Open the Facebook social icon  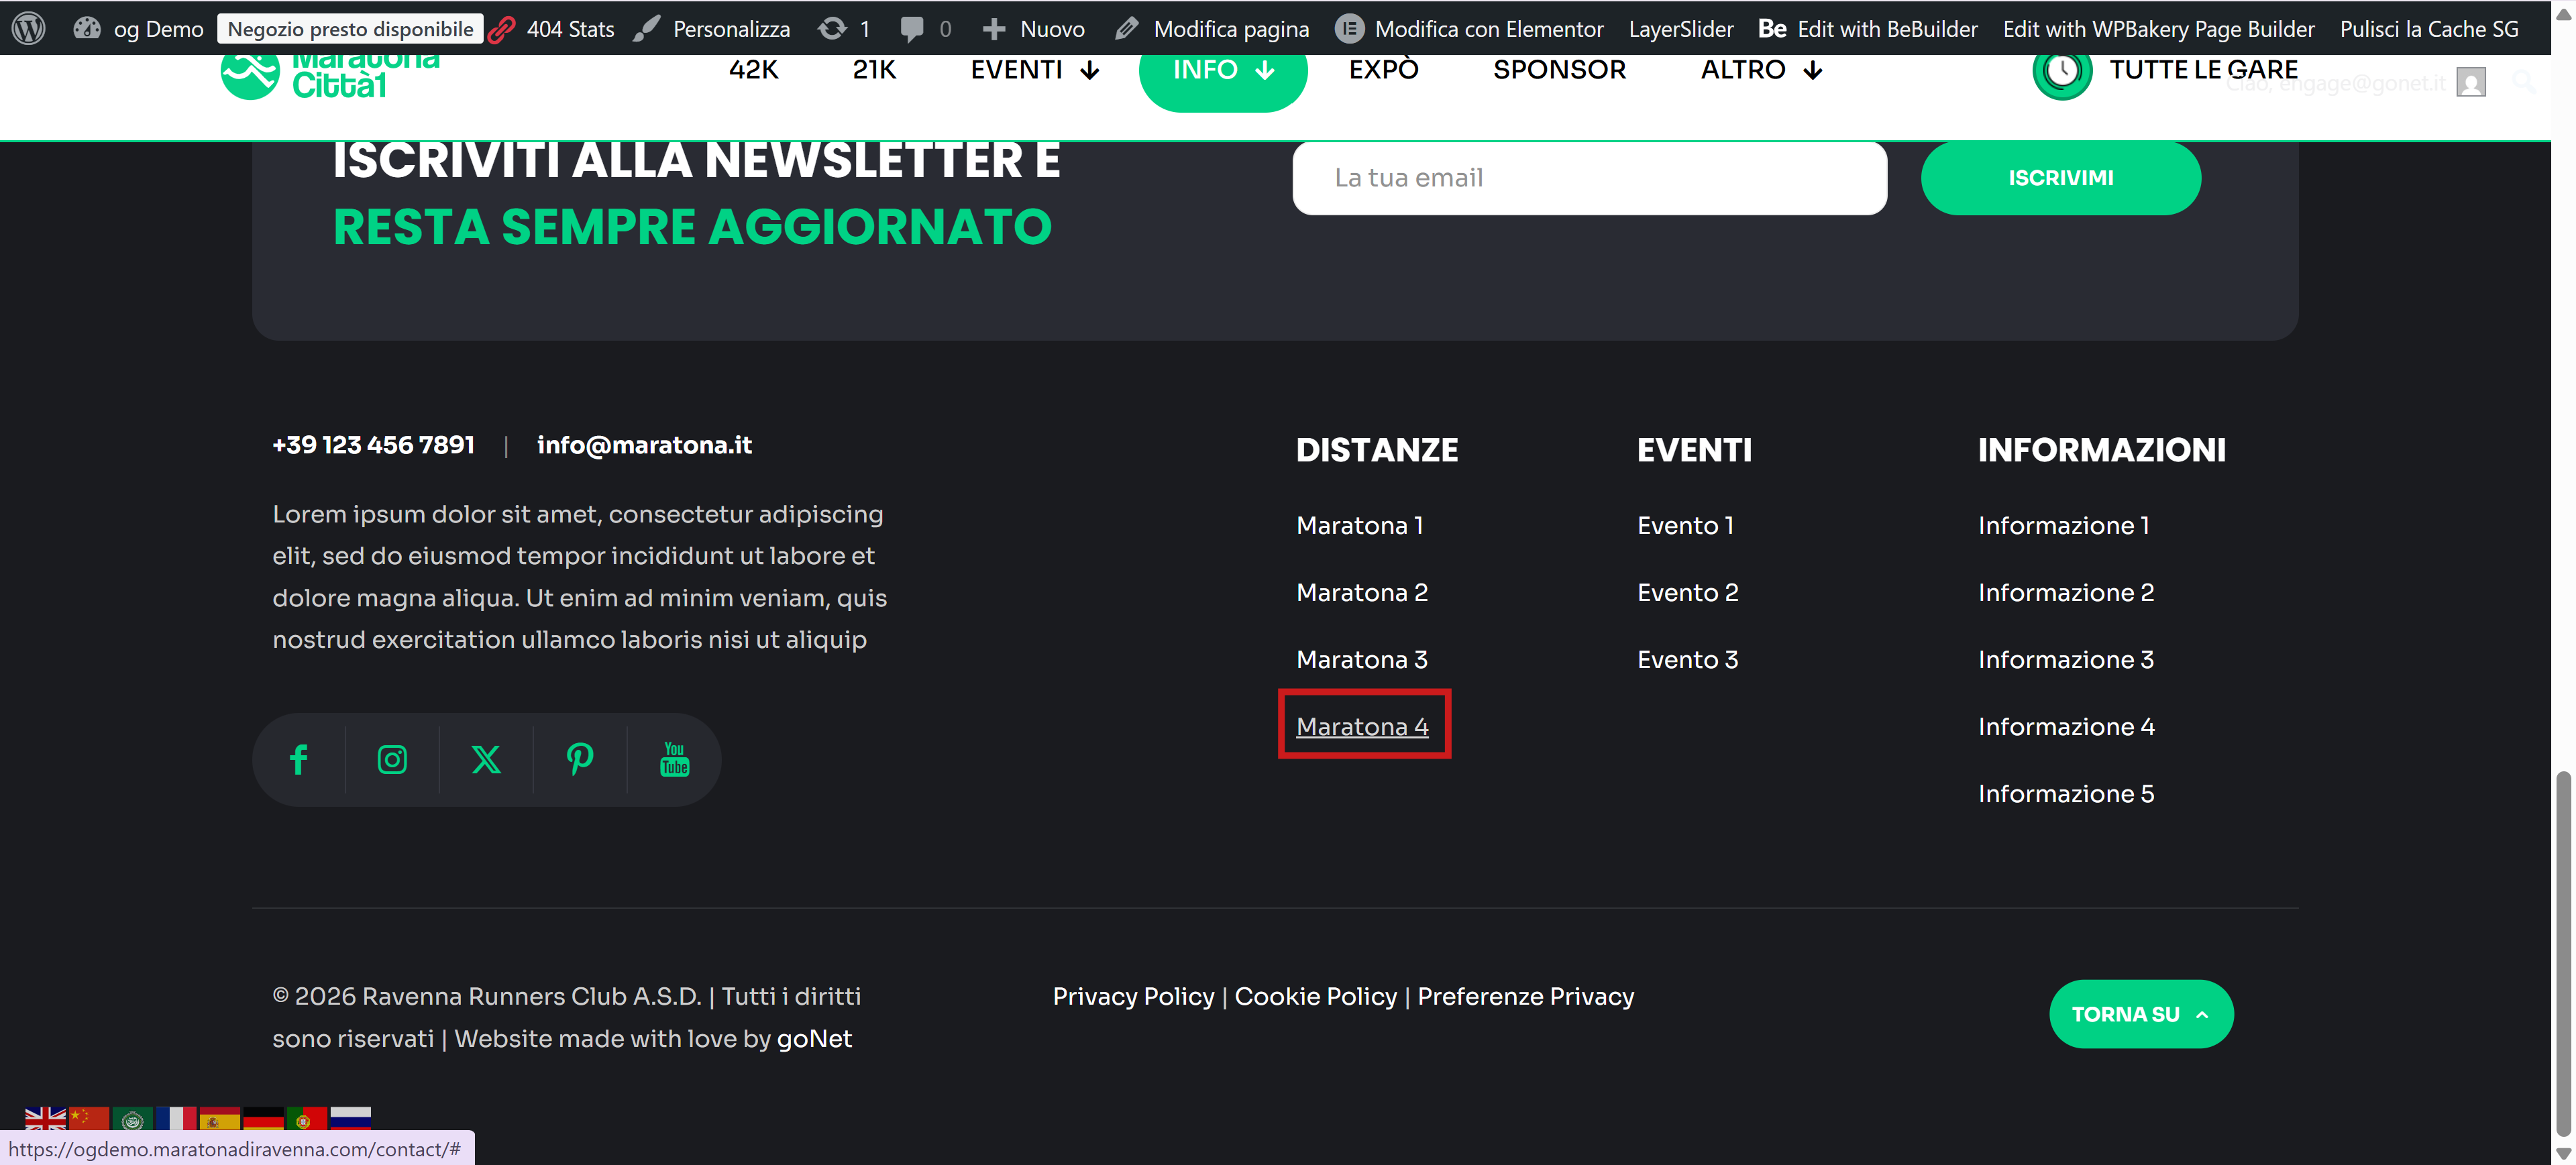298,760
